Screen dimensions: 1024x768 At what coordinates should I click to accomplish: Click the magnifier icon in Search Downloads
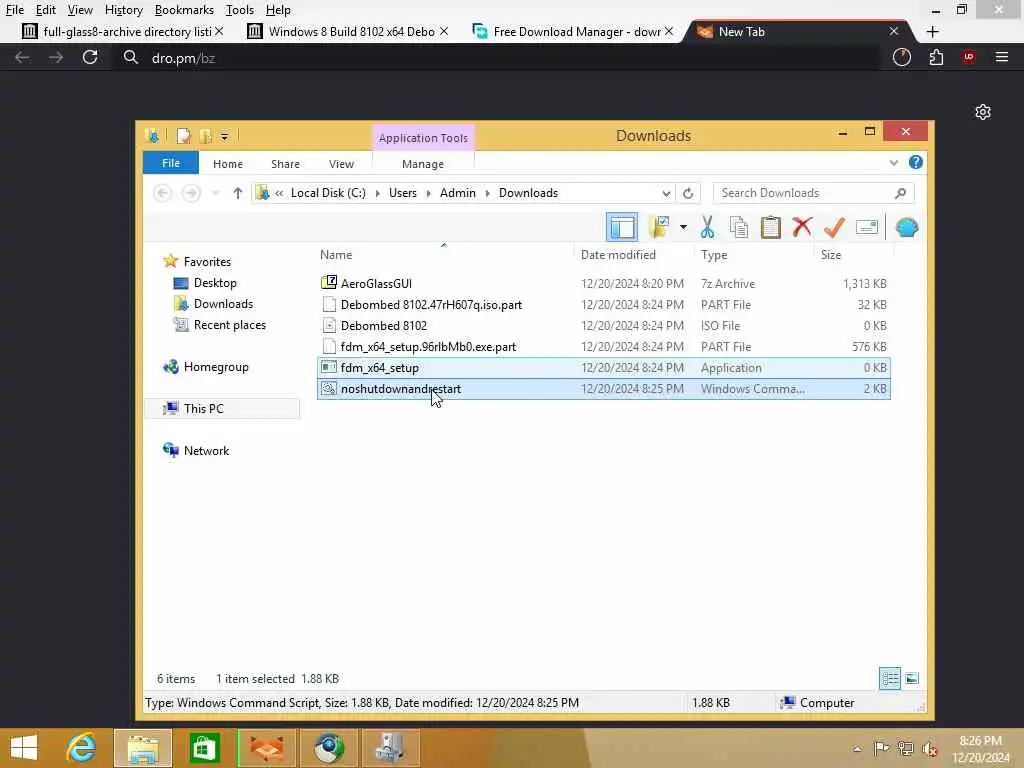[901, 193]
